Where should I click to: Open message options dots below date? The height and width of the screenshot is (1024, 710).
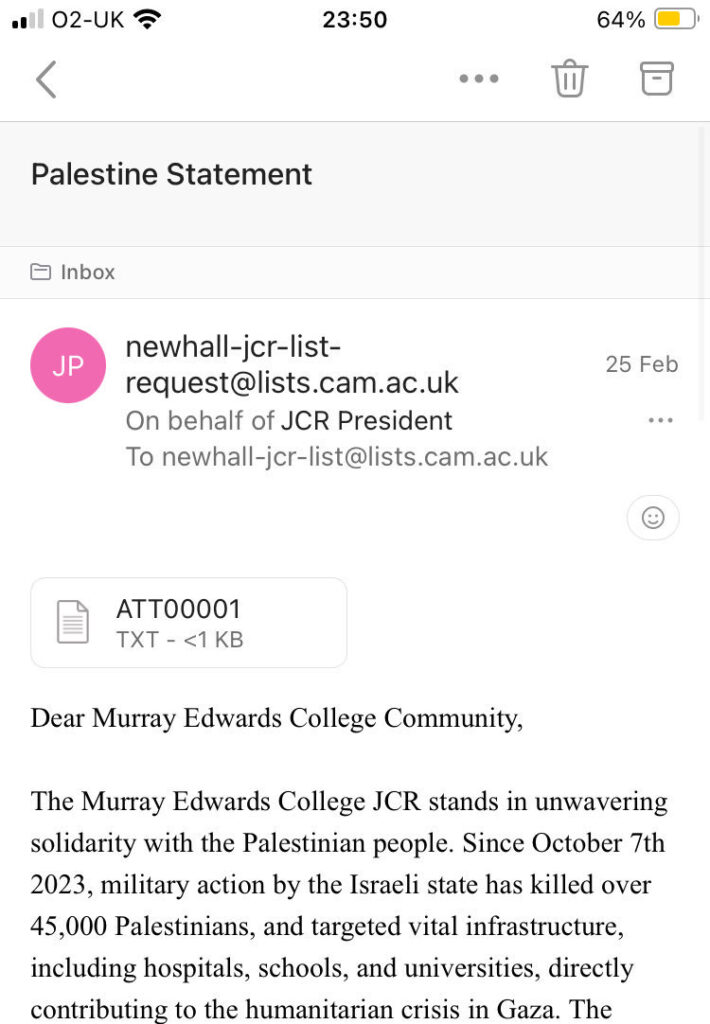(660, 421)
